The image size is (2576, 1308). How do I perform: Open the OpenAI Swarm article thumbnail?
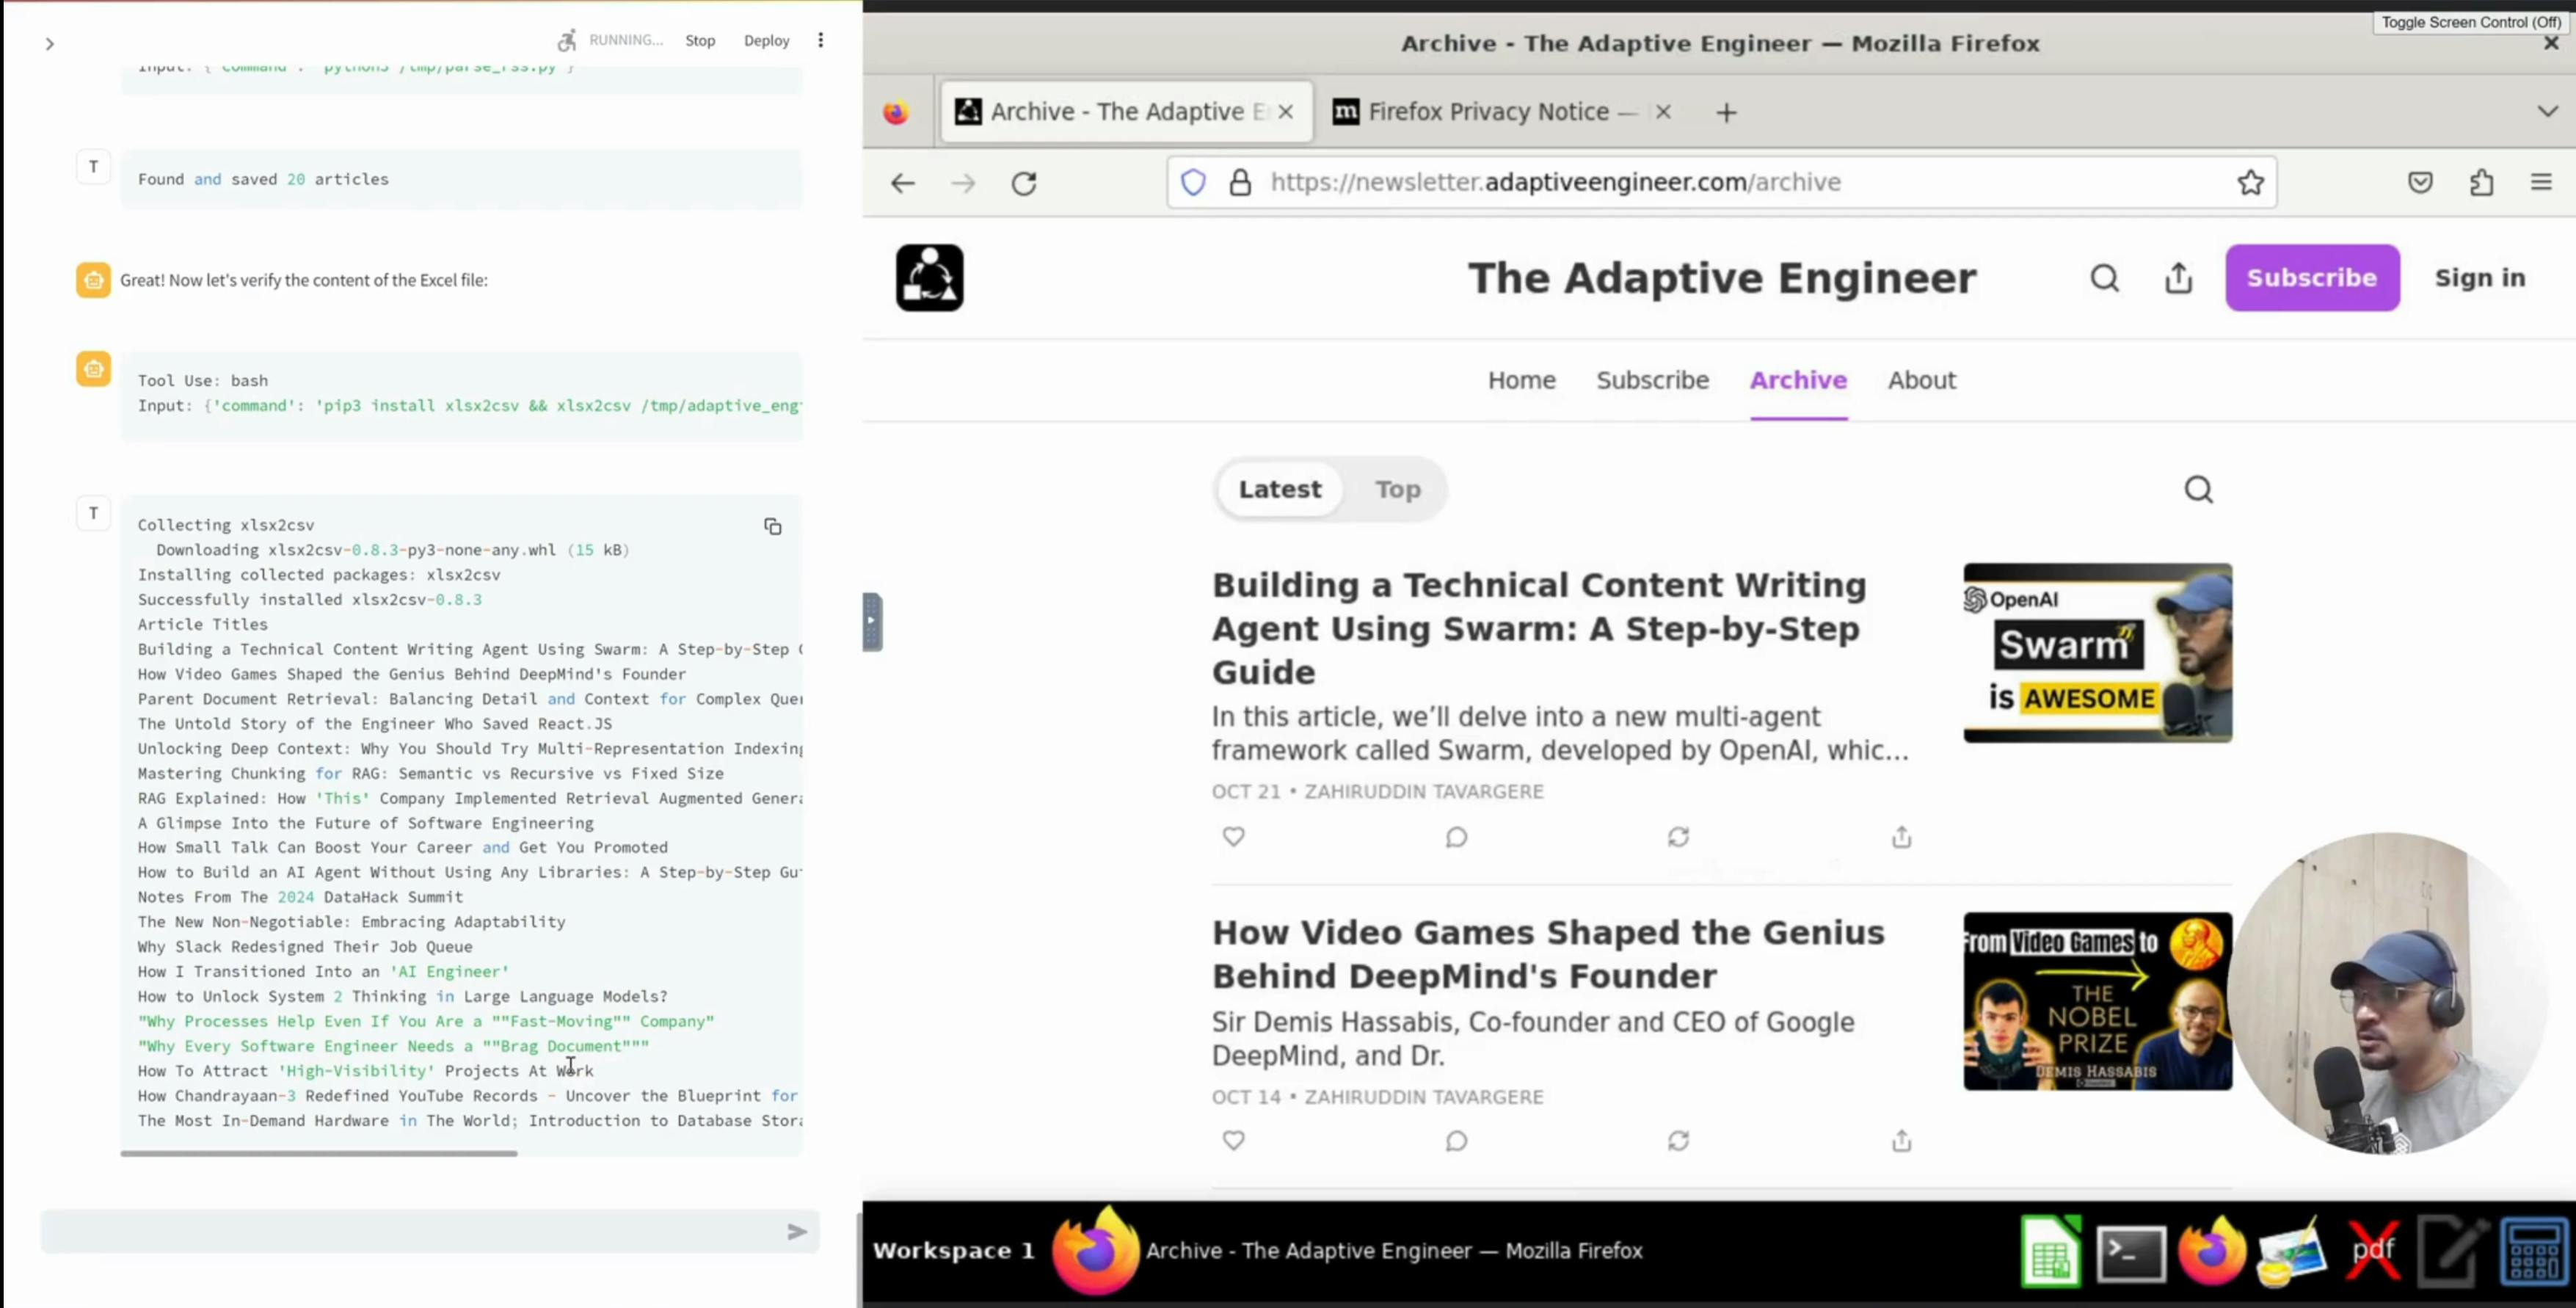[x=2097, y=652]
